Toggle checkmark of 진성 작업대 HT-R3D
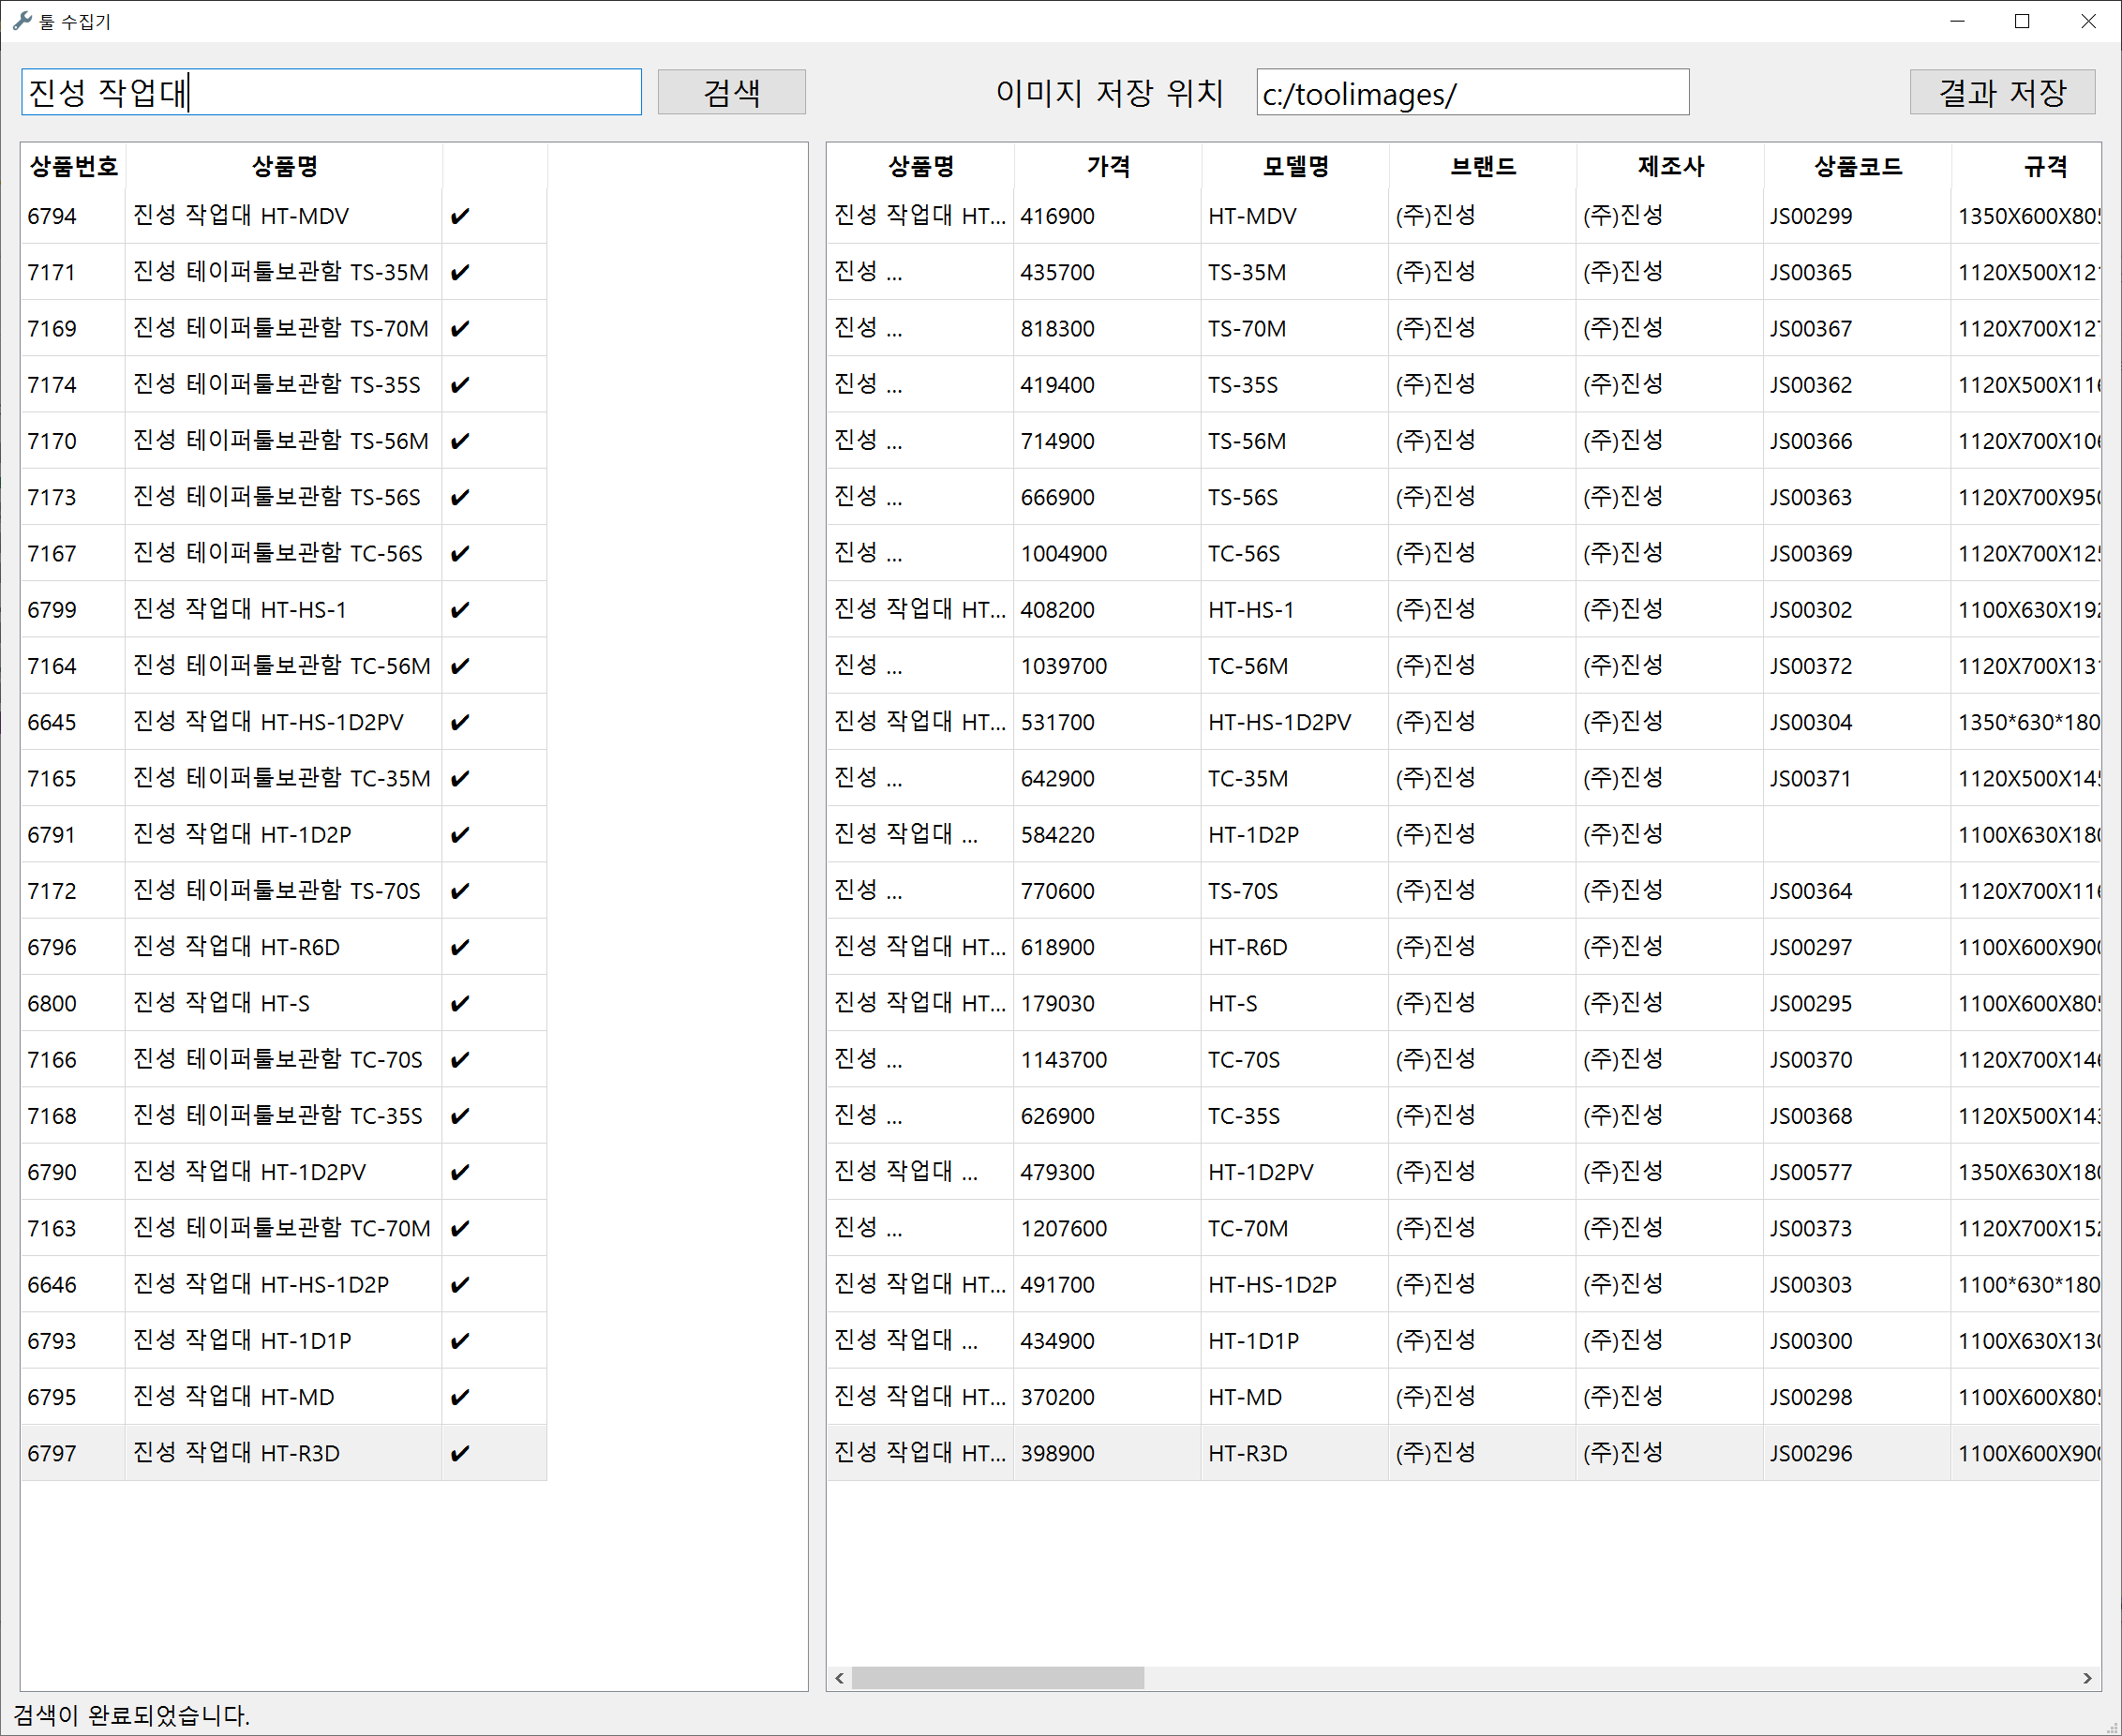The width and height of the screenshot is (2122, 1736). tap(460, 1453)
